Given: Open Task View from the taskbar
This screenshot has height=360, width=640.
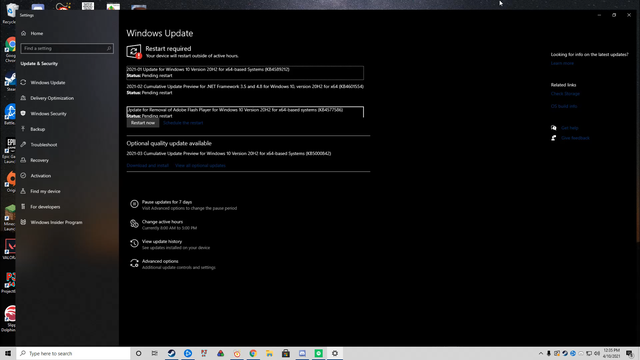Looking at the screenshot, I should (x=155, y=353).
